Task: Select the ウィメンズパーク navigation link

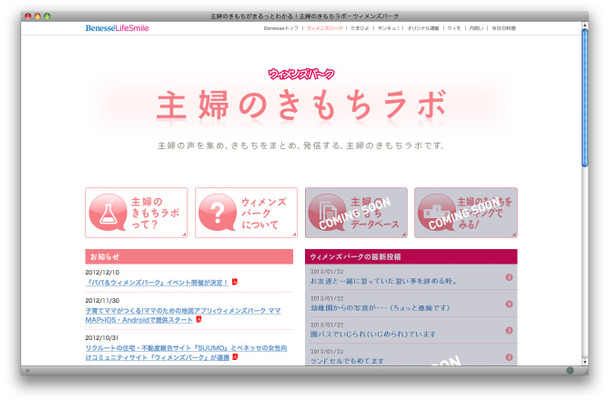Action: click(324, 28)
